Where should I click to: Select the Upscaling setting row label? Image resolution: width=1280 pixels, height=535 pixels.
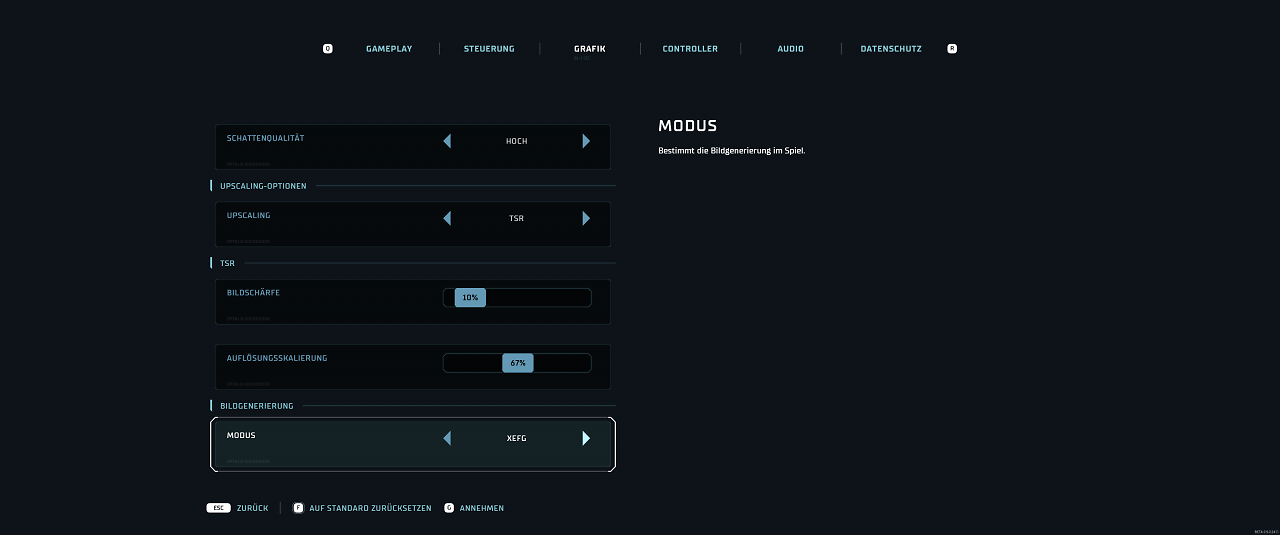(249, 215)
